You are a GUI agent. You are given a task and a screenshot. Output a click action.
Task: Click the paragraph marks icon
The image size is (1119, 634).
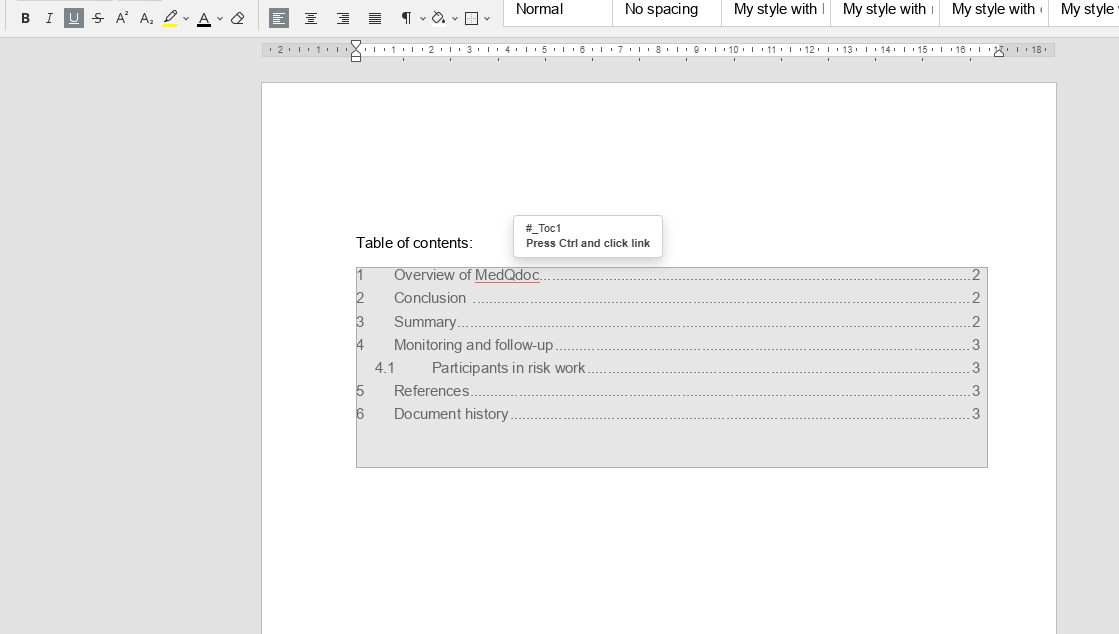[x=407, y=18]
